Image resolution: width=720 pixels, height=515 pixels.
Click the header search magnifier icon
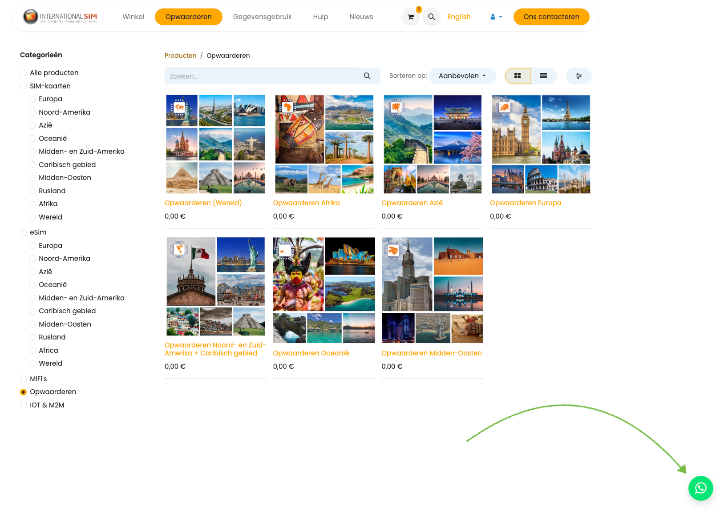(x=431, y=17)
